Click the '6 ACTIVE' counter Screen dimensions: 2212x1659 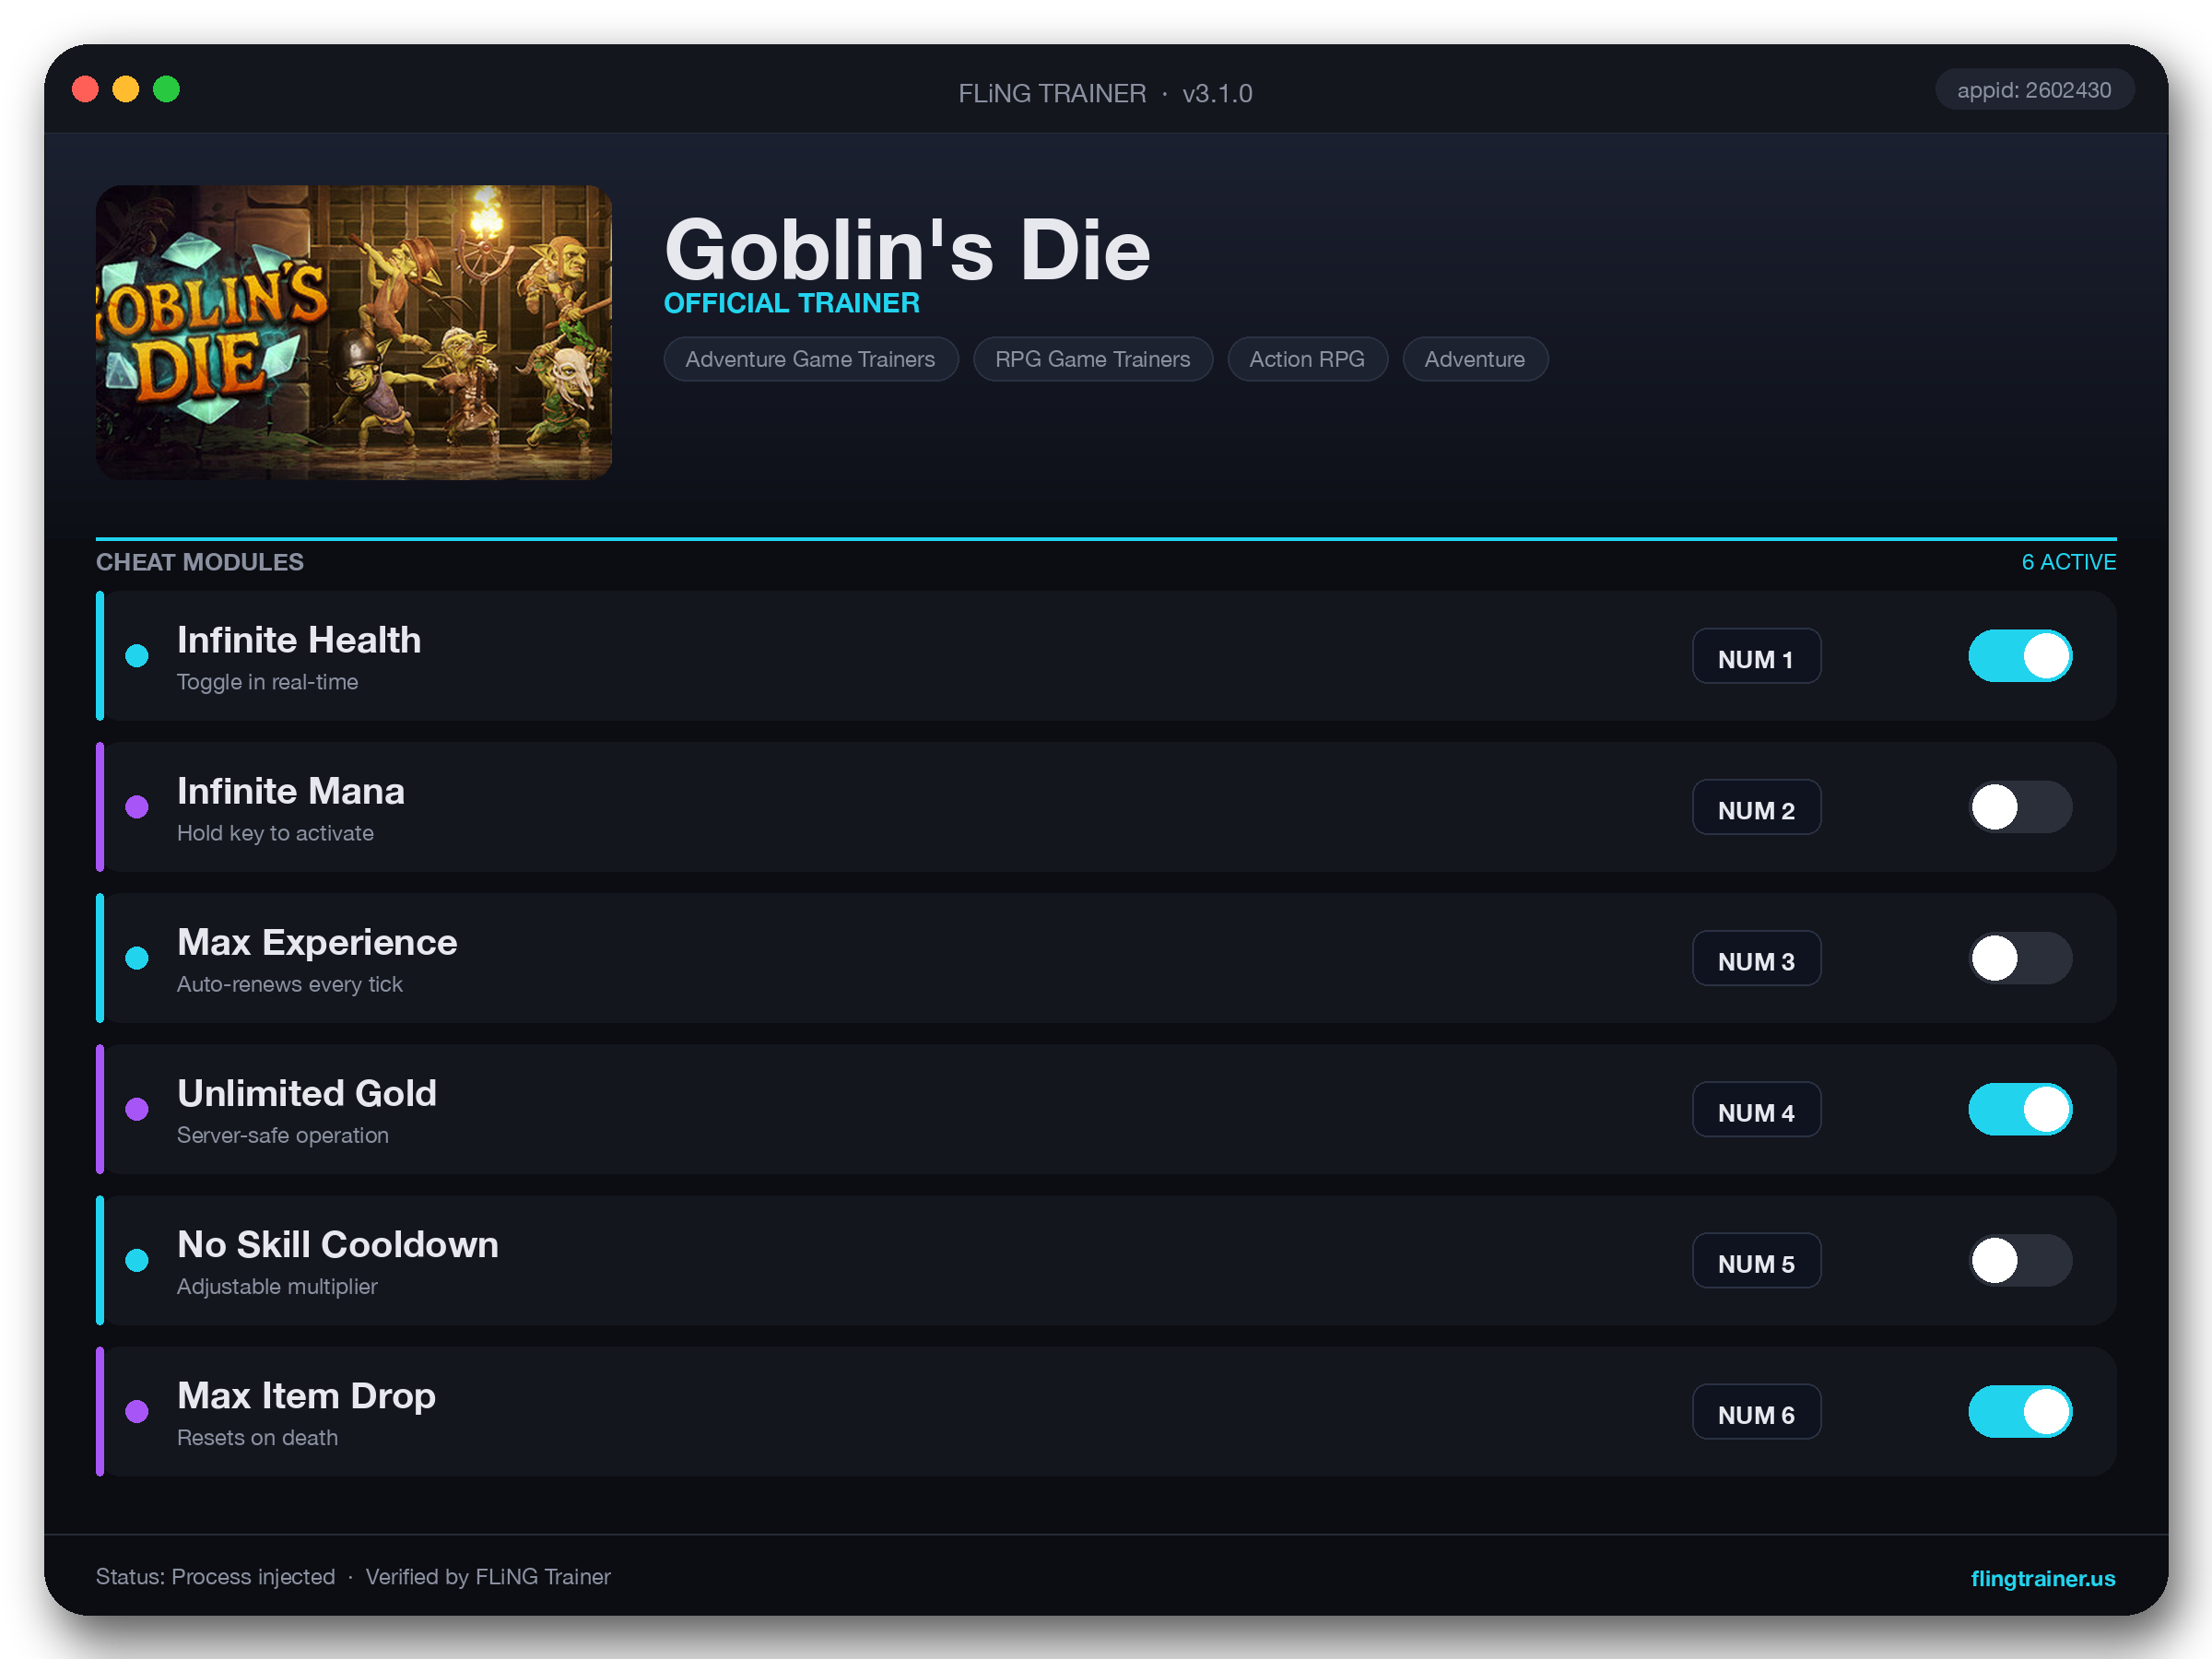pos(2068,562)
